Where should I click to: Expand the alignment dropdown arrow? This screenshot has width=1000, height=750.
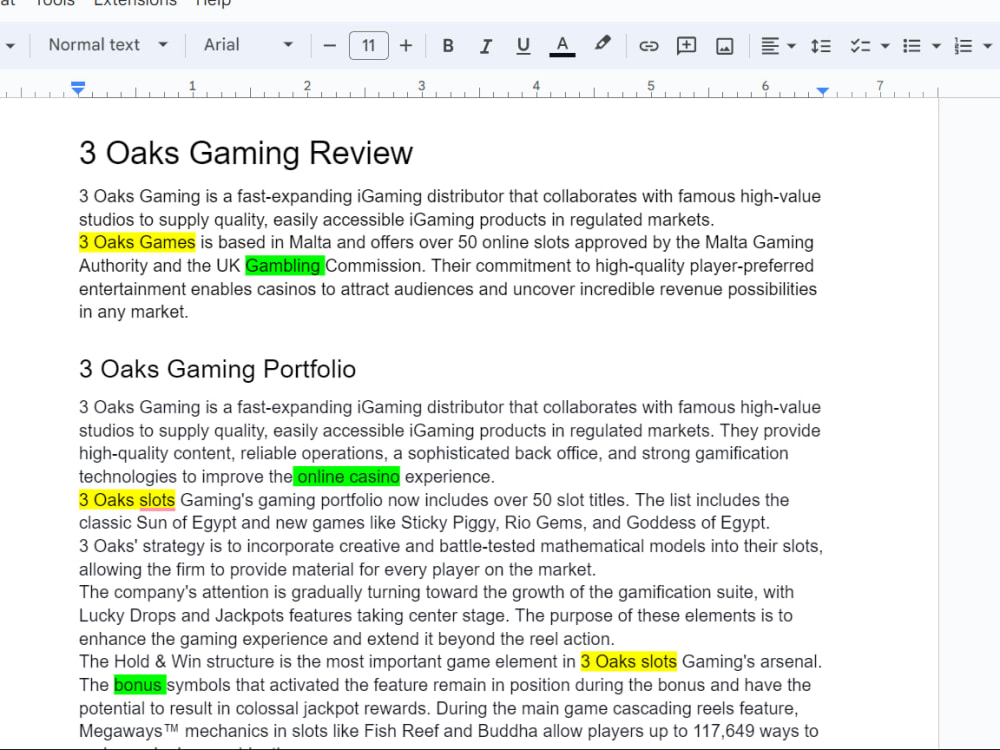click(x=791, y=46)
